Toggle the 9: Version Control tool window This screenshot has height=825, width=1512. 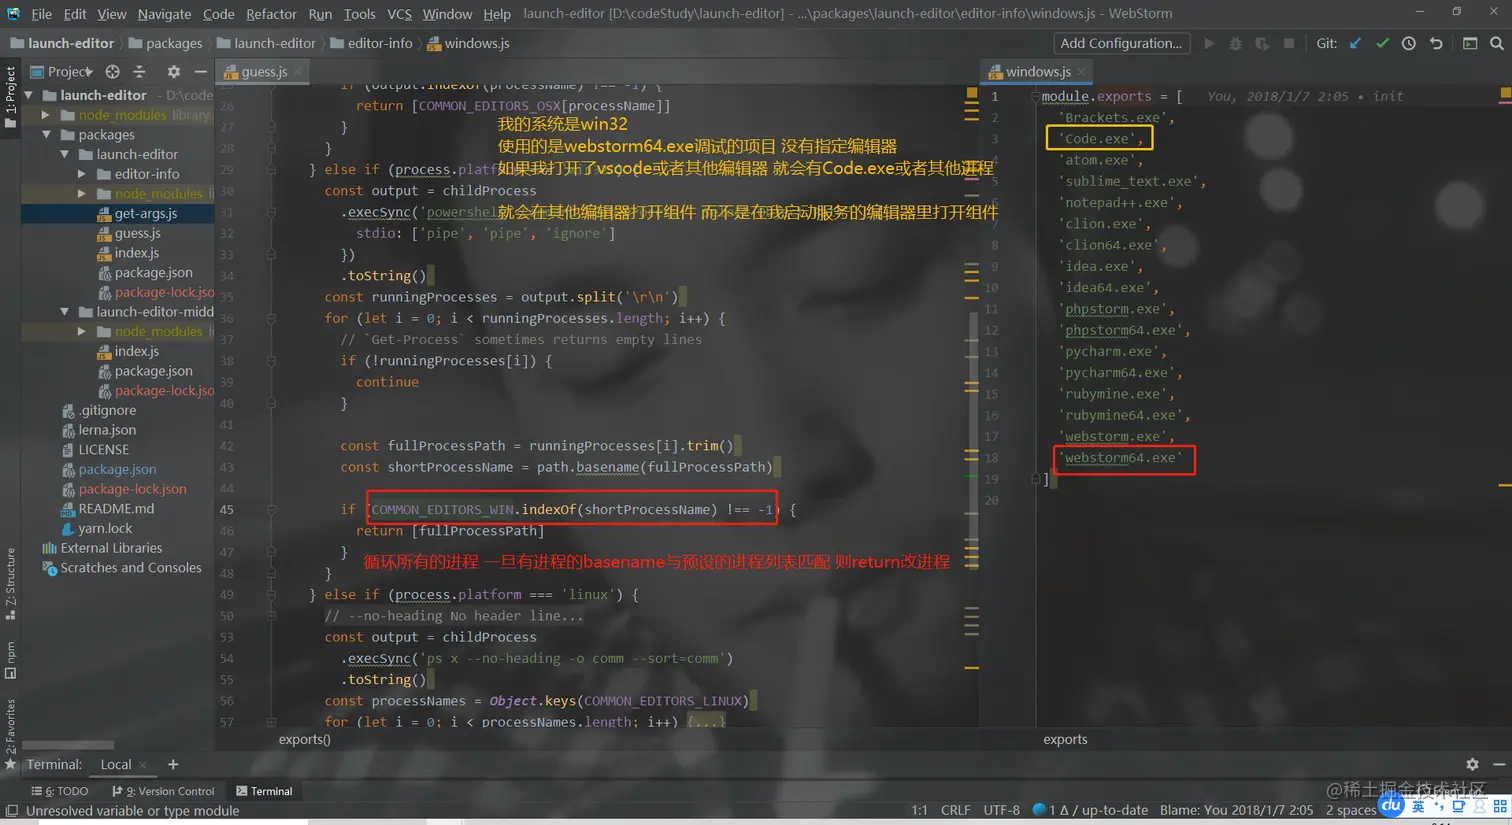pos(163,791)
